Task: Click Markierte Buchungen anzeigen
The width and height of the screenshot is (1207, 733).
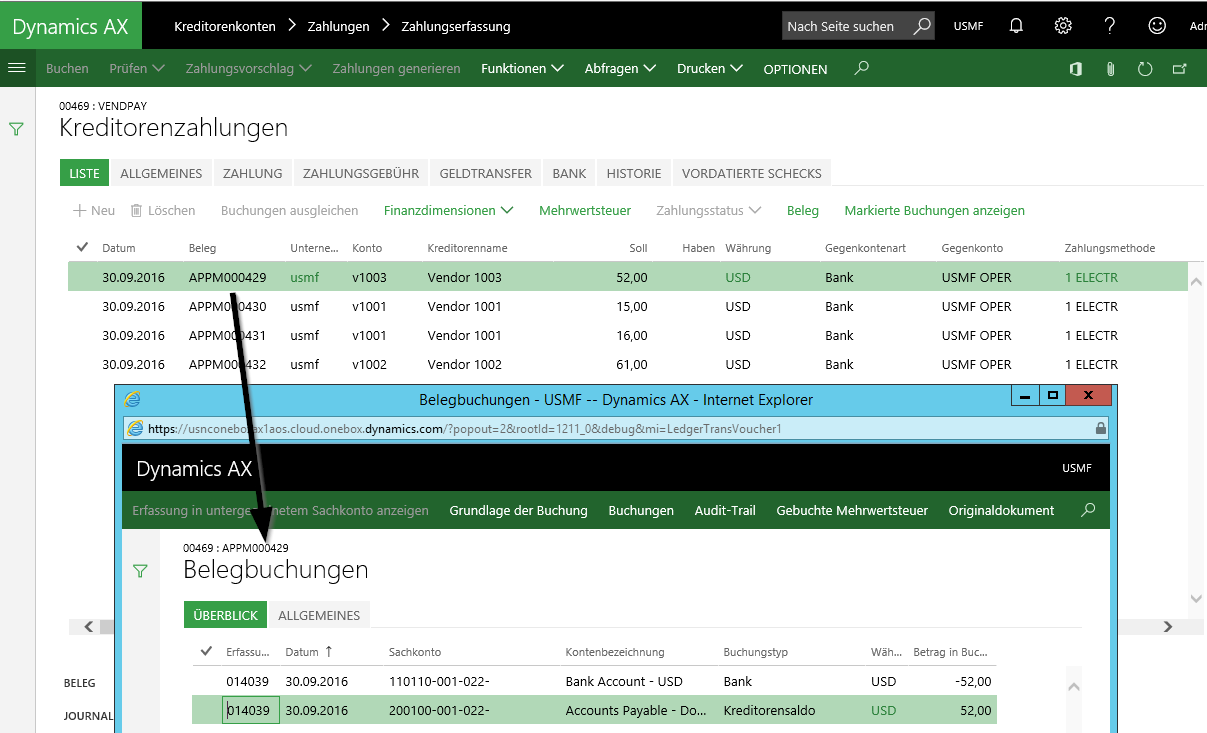Action: [x=934, y=211]
